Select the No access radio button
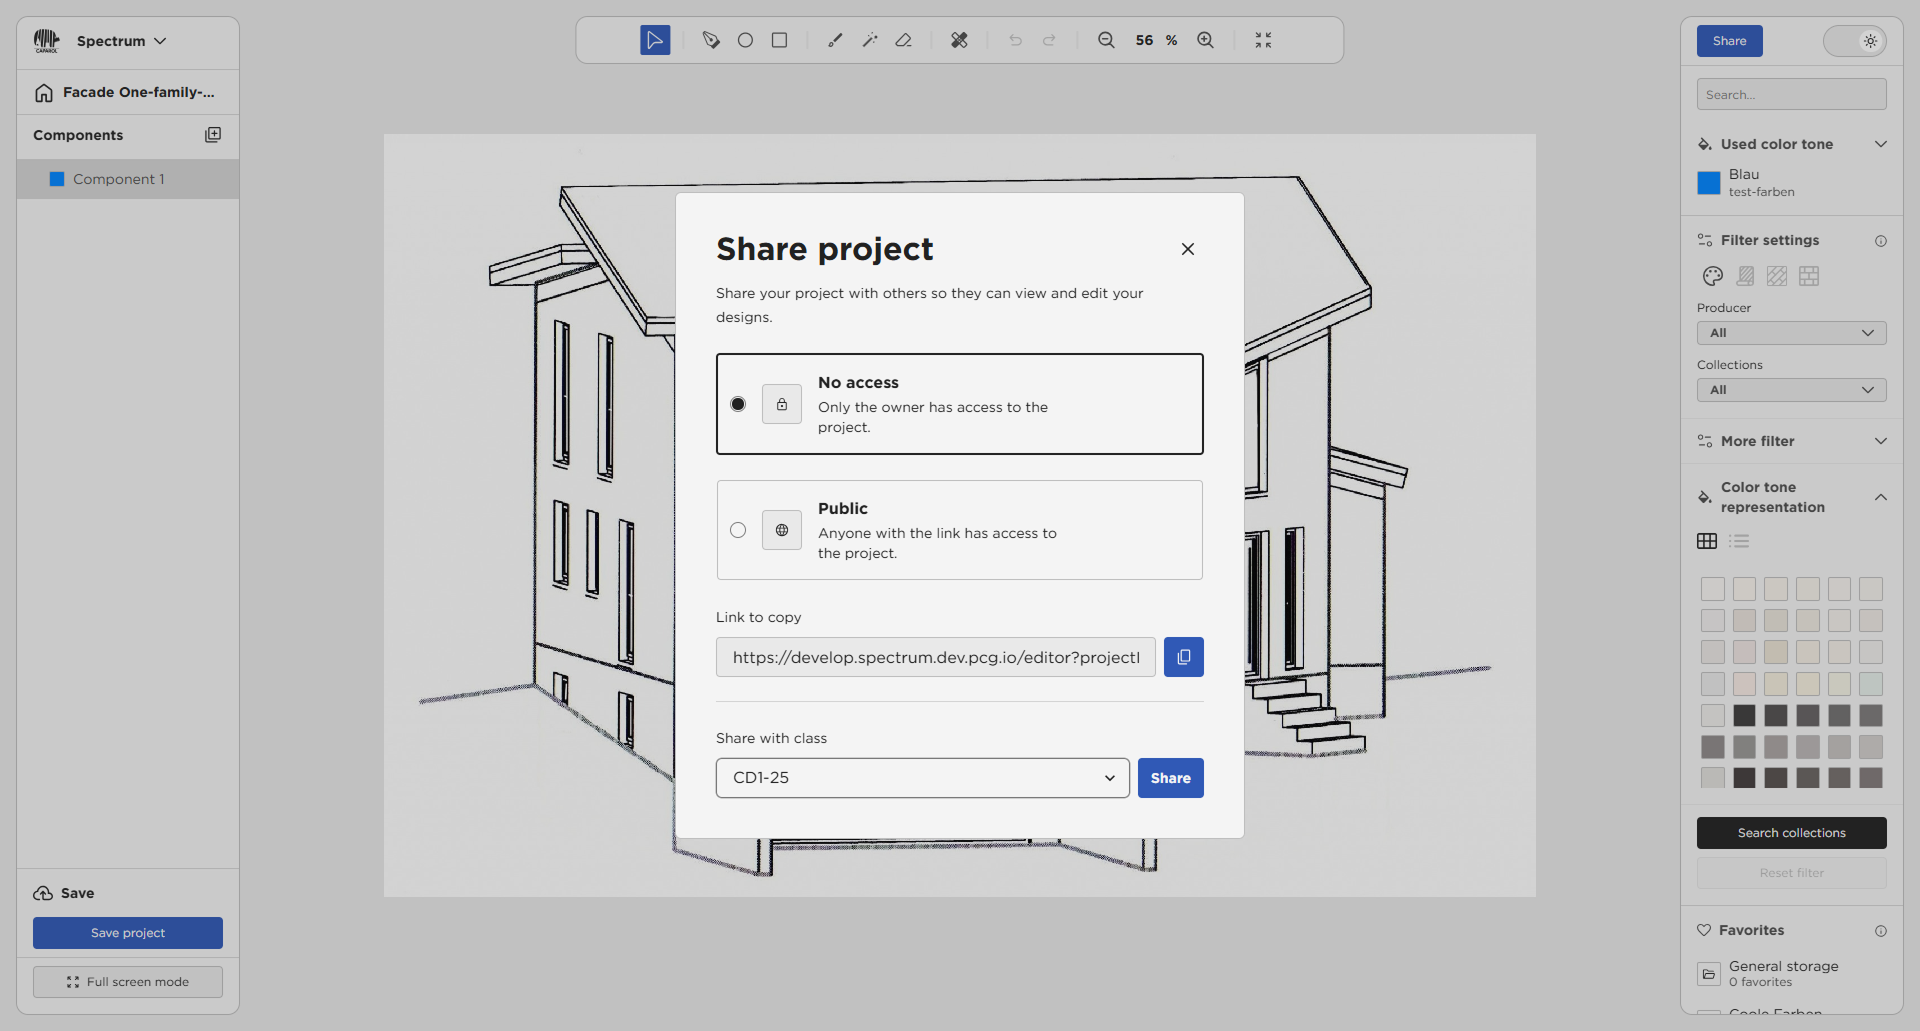 coord(738,404)
